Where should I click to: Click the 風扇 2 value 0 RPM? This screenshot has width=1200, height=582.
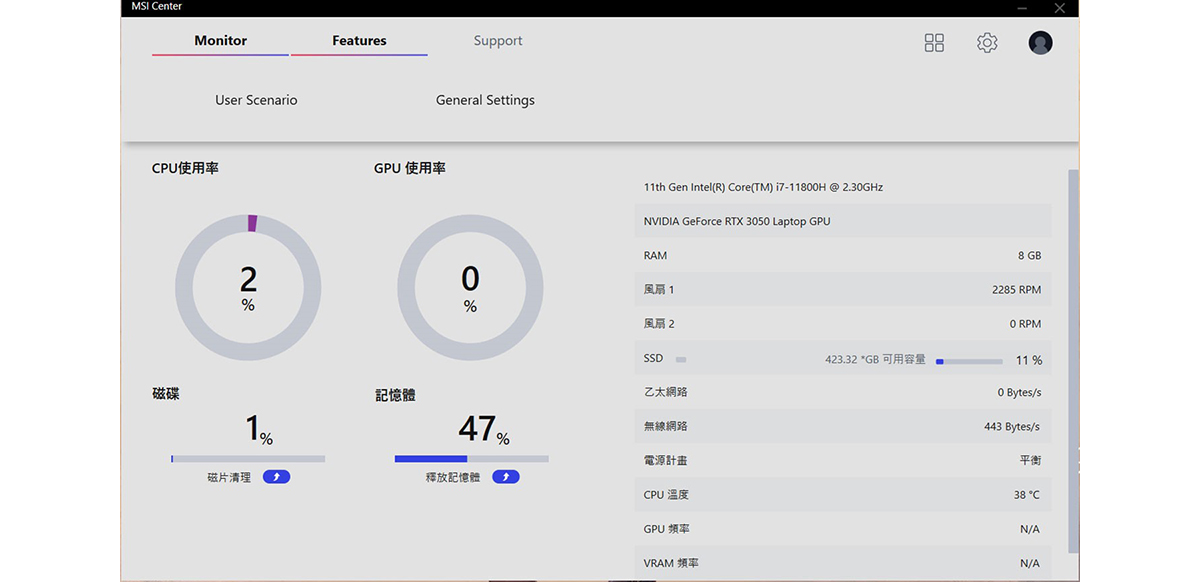(x=1025, y=323)
